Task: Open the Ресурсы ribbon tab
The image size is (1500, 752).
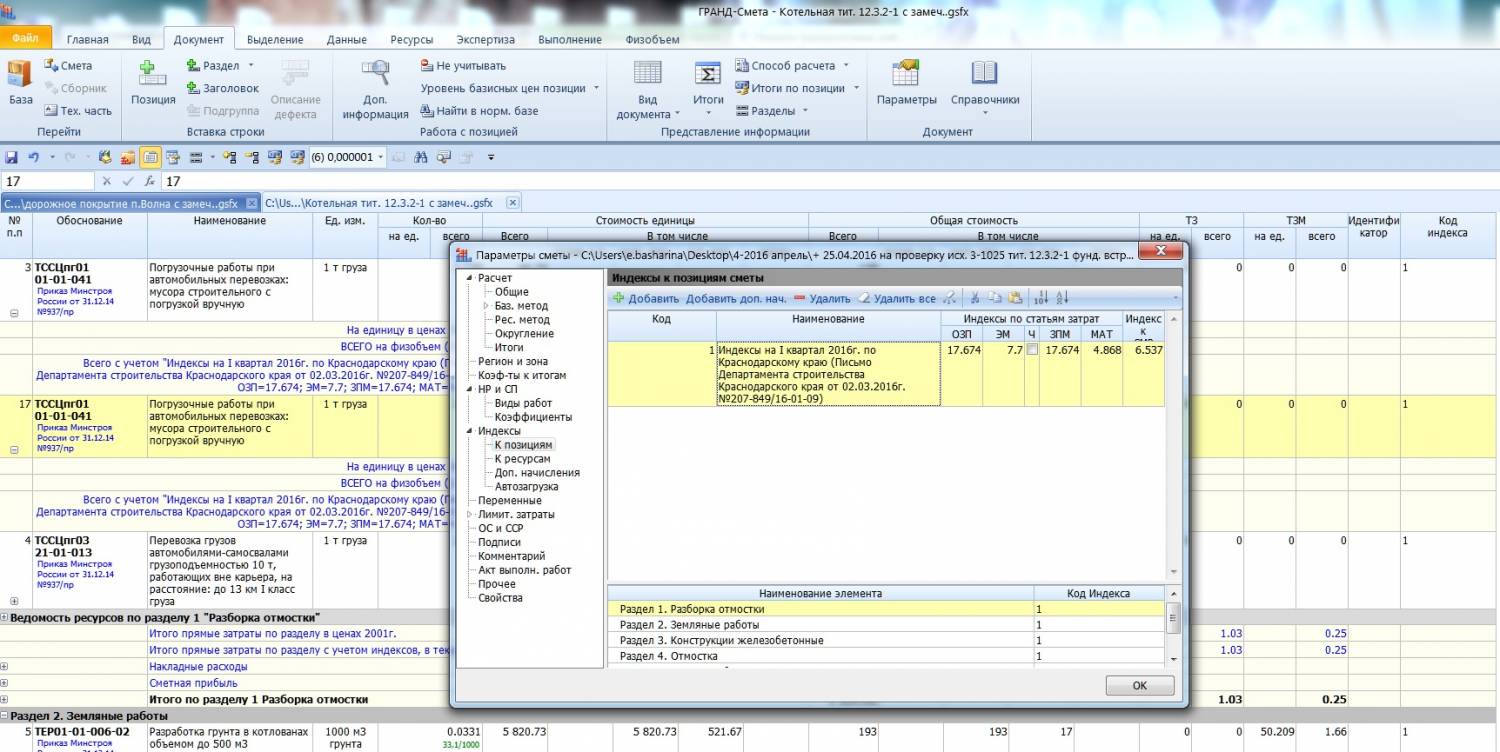Action: click(x=411, y=40)
